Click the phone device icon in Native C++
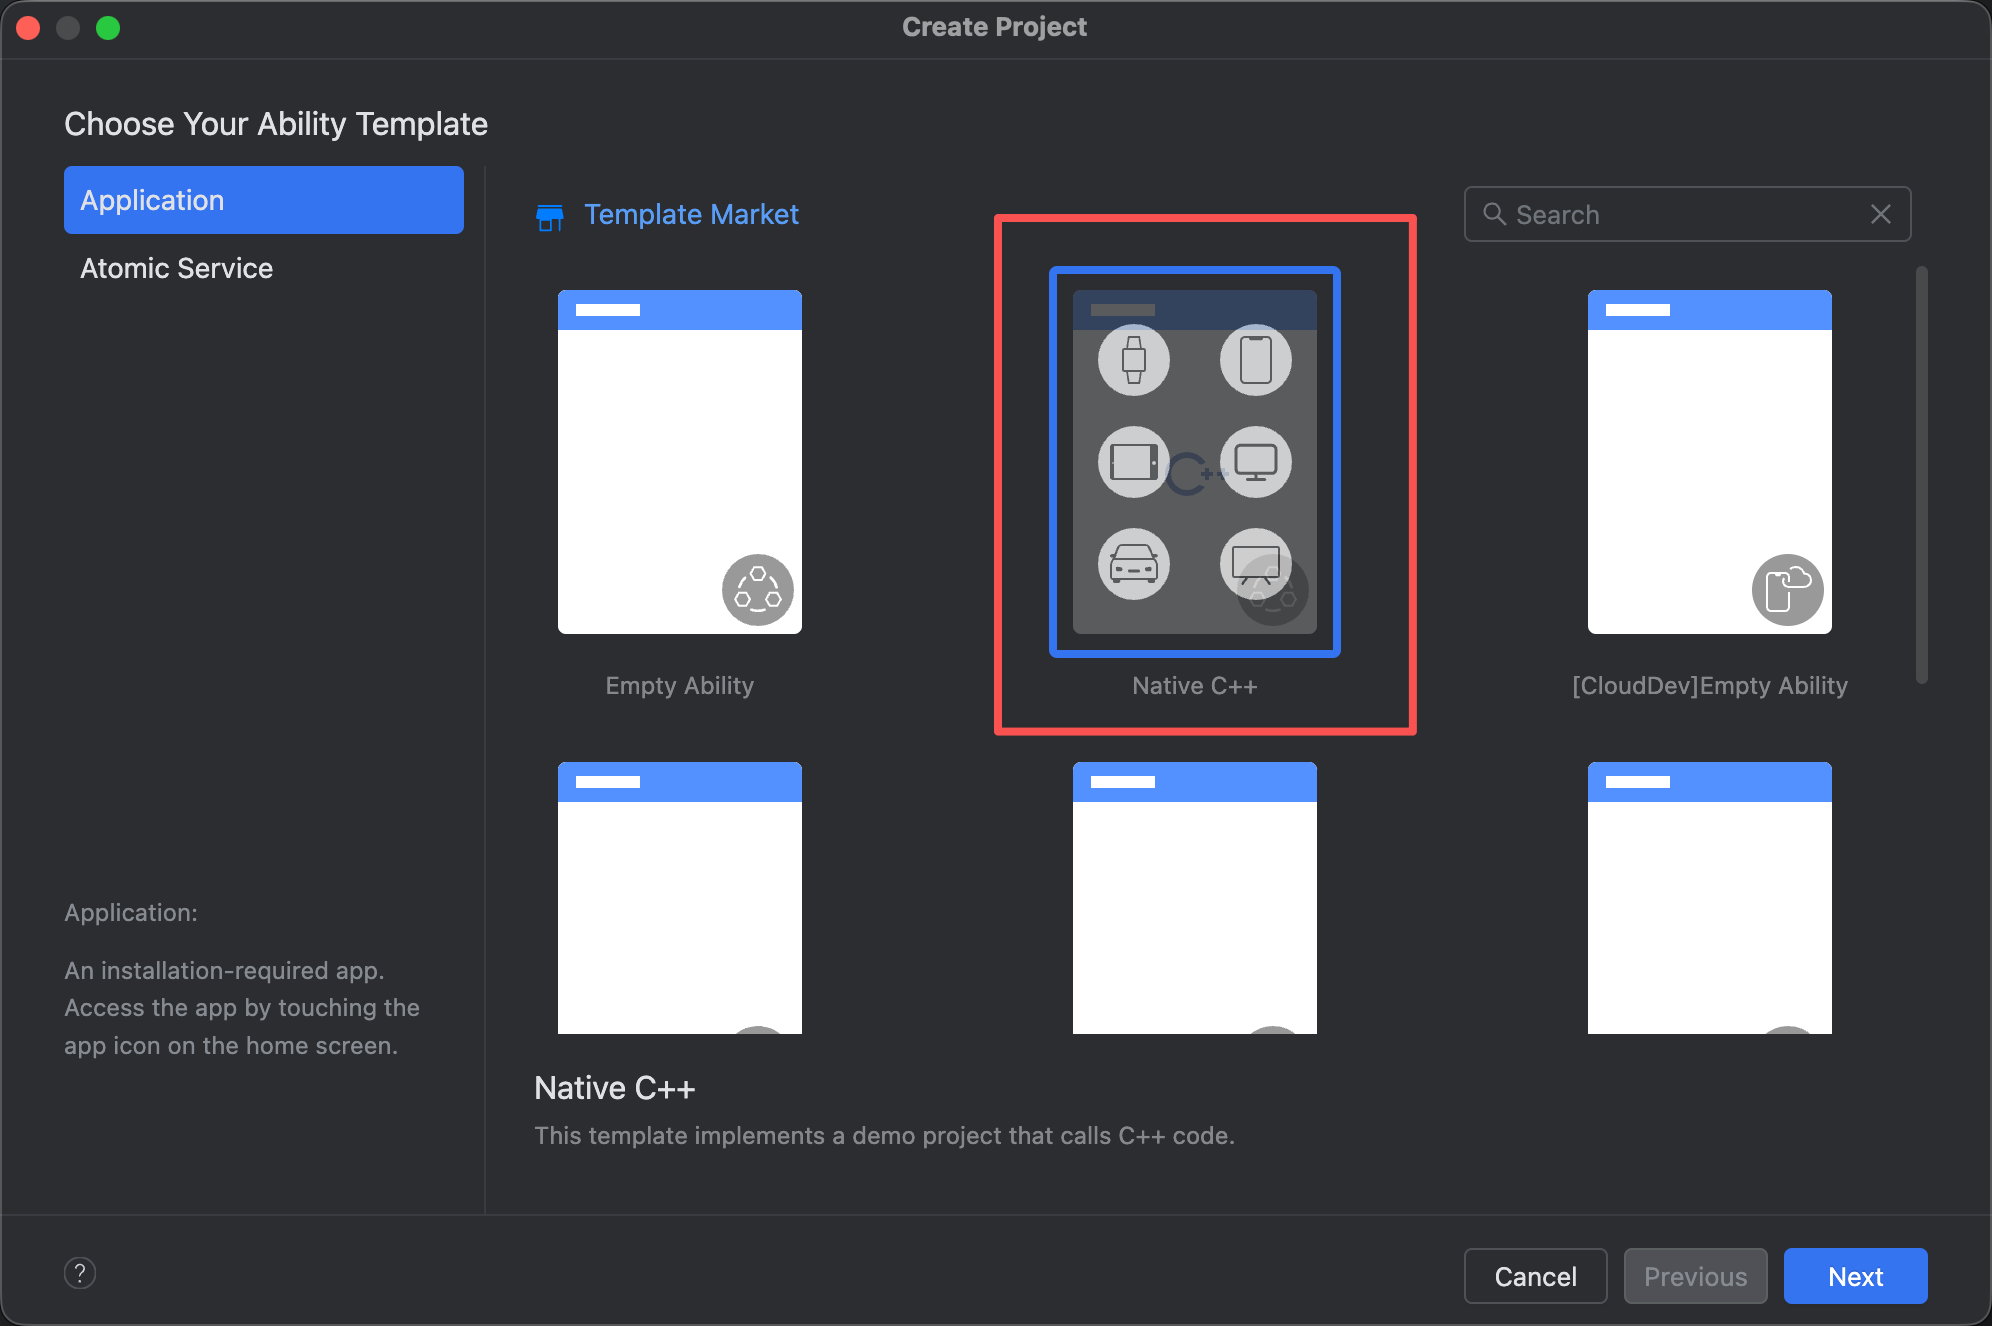The width and height of the screenshot is (1992, 1326). [x=1255, y=360]
